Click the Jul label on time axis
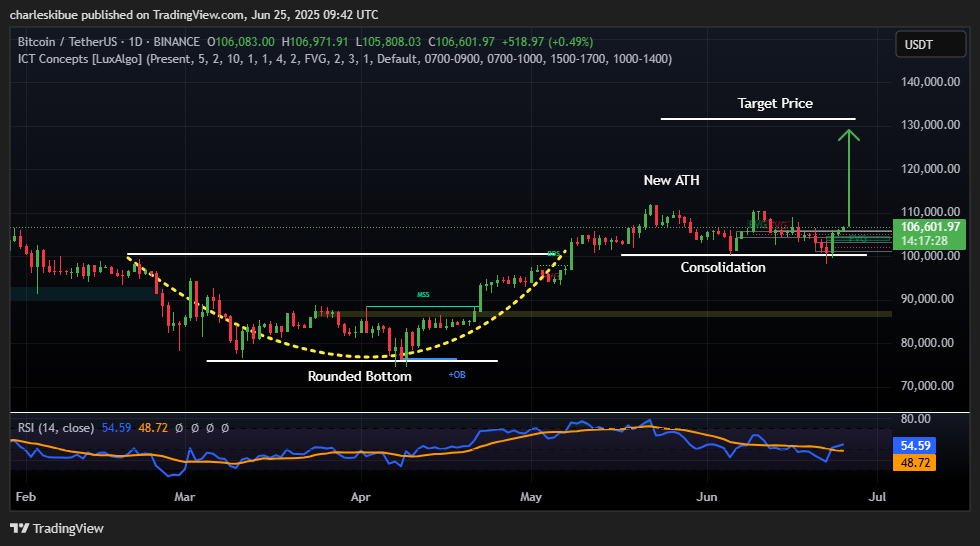 pos(878,497)
